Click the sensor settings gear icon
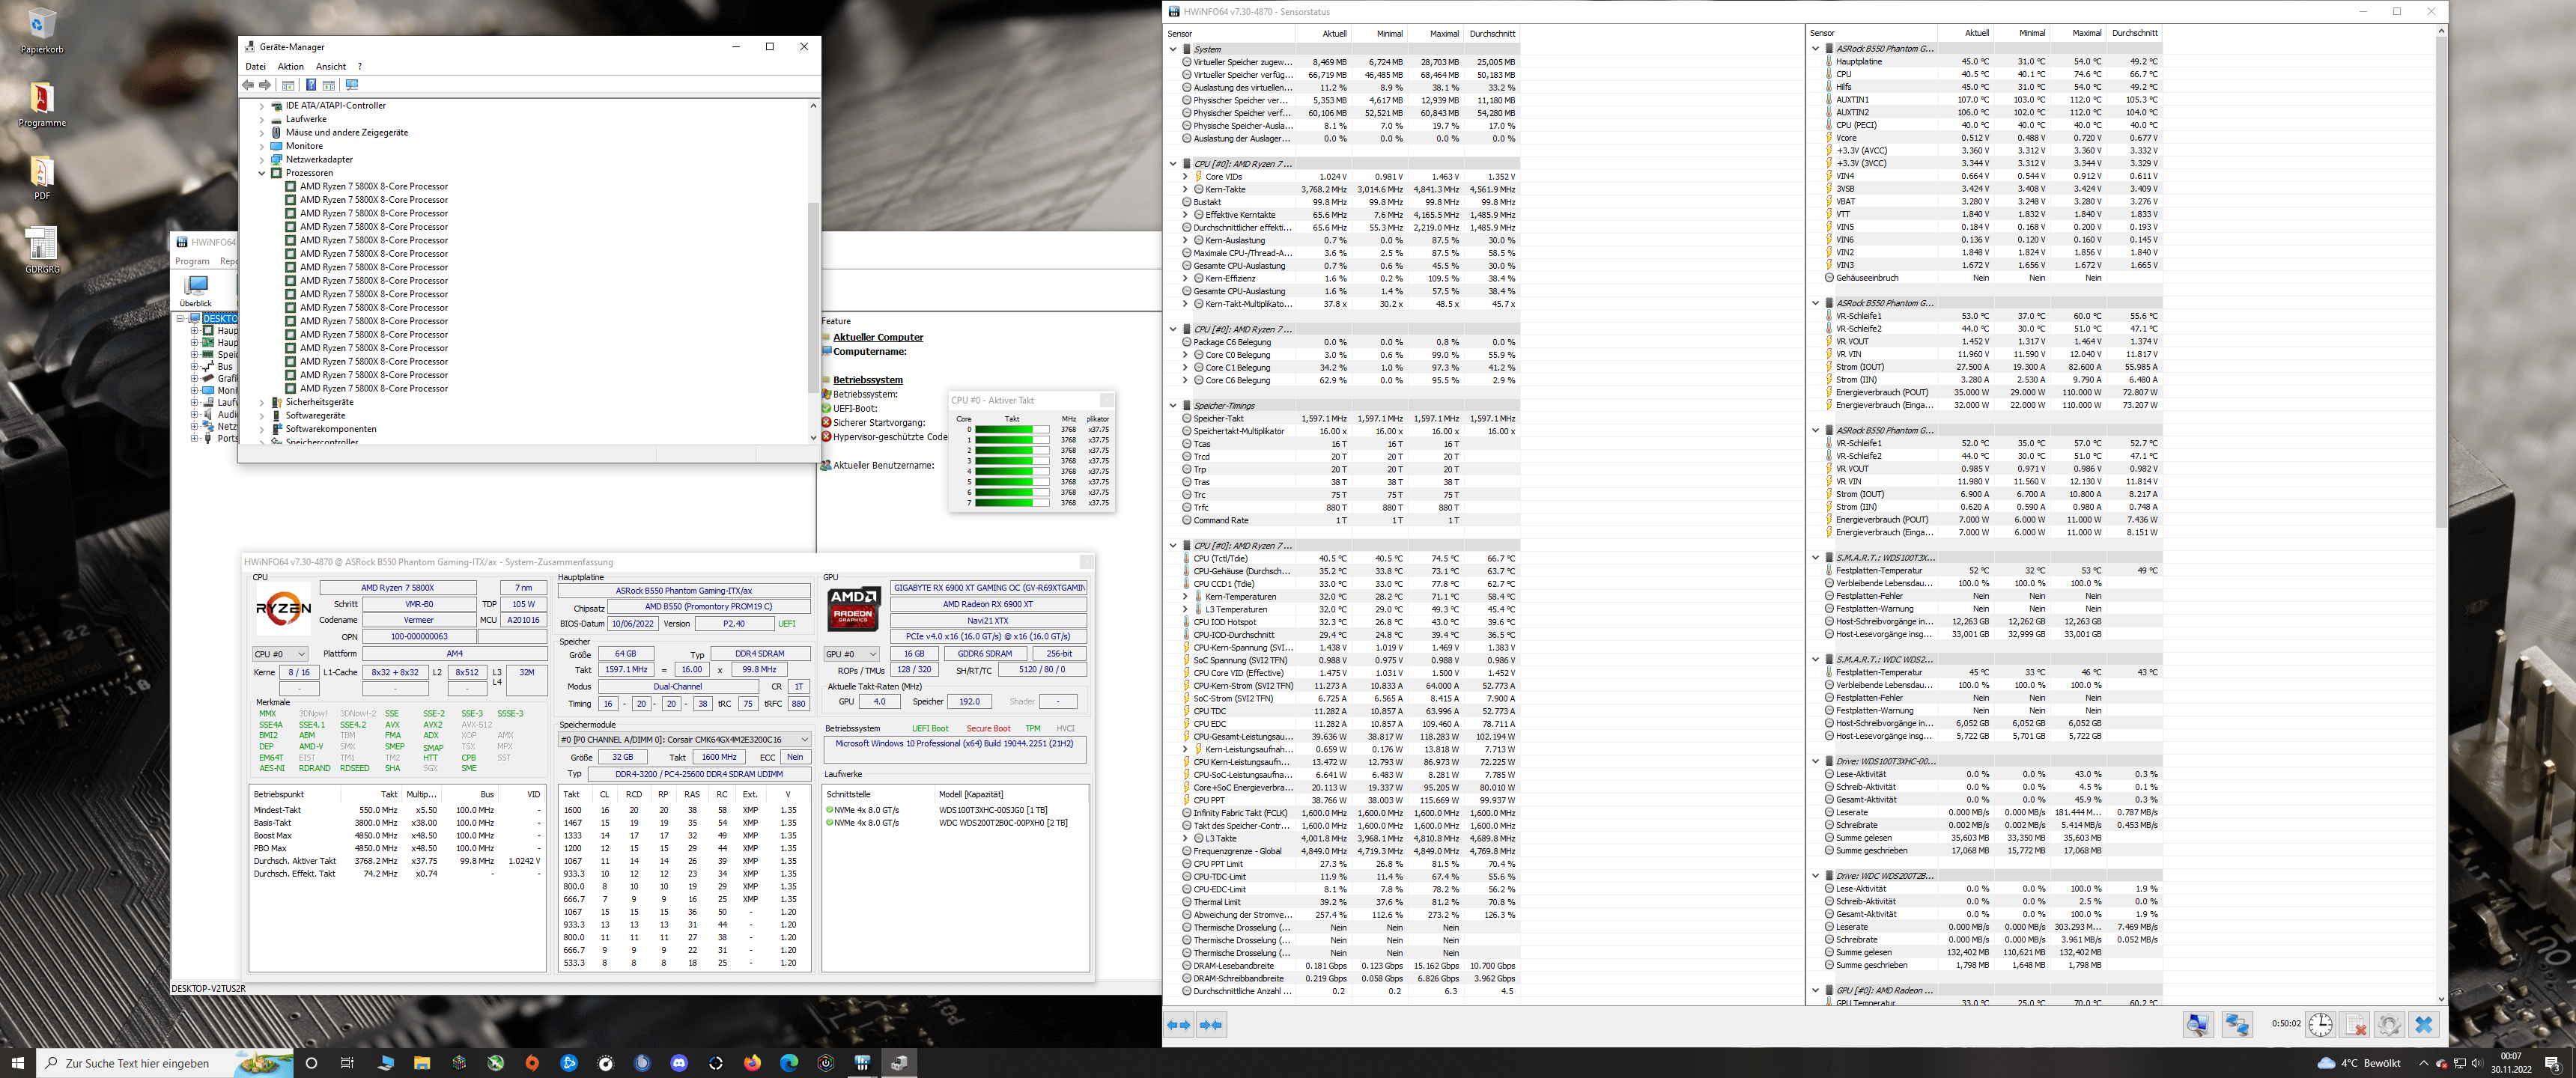This screenshot has height=1078, width=2576. point(2389,1025)
